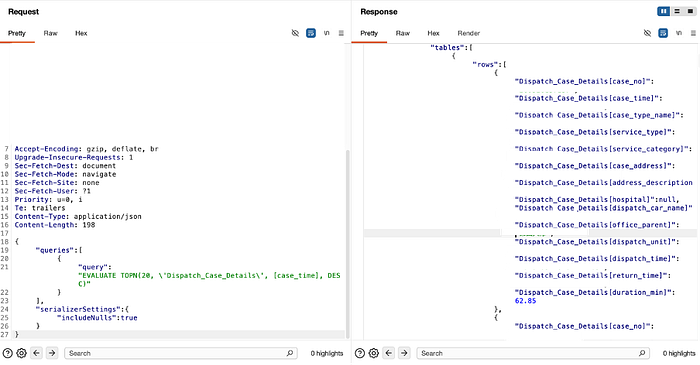
Task: Click the "Priority" header line
Action: pyautogui.click(x=48, y=199)
